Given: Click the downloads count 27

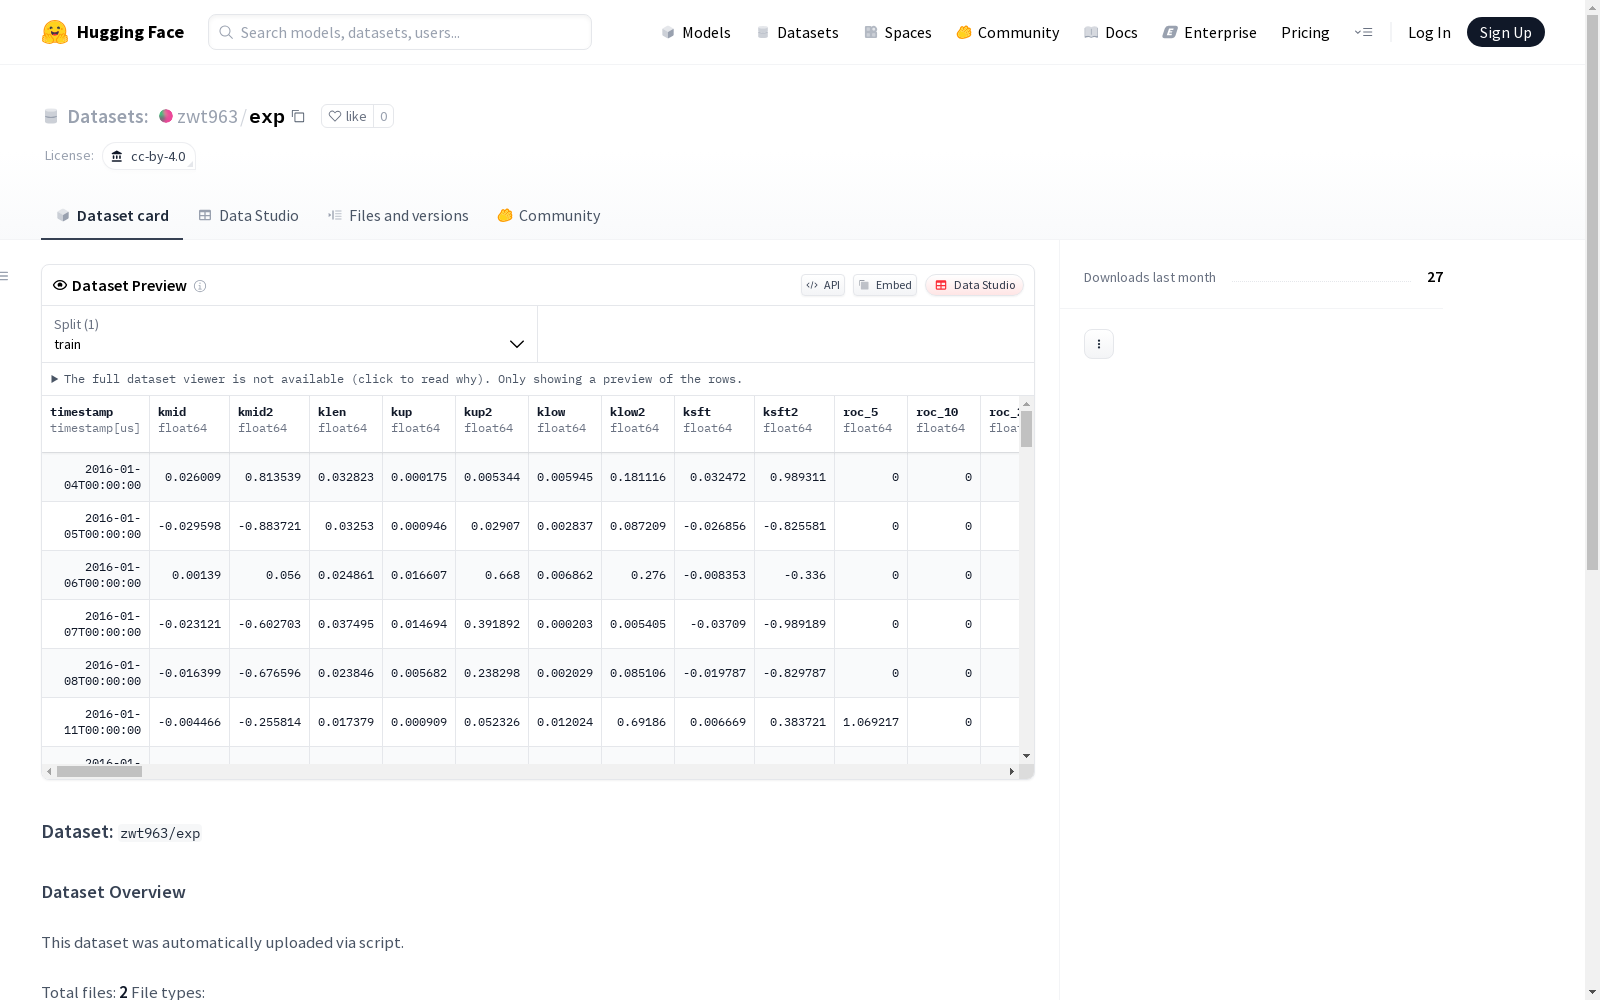Looking at the screenshot, I should click(1435, 277).
